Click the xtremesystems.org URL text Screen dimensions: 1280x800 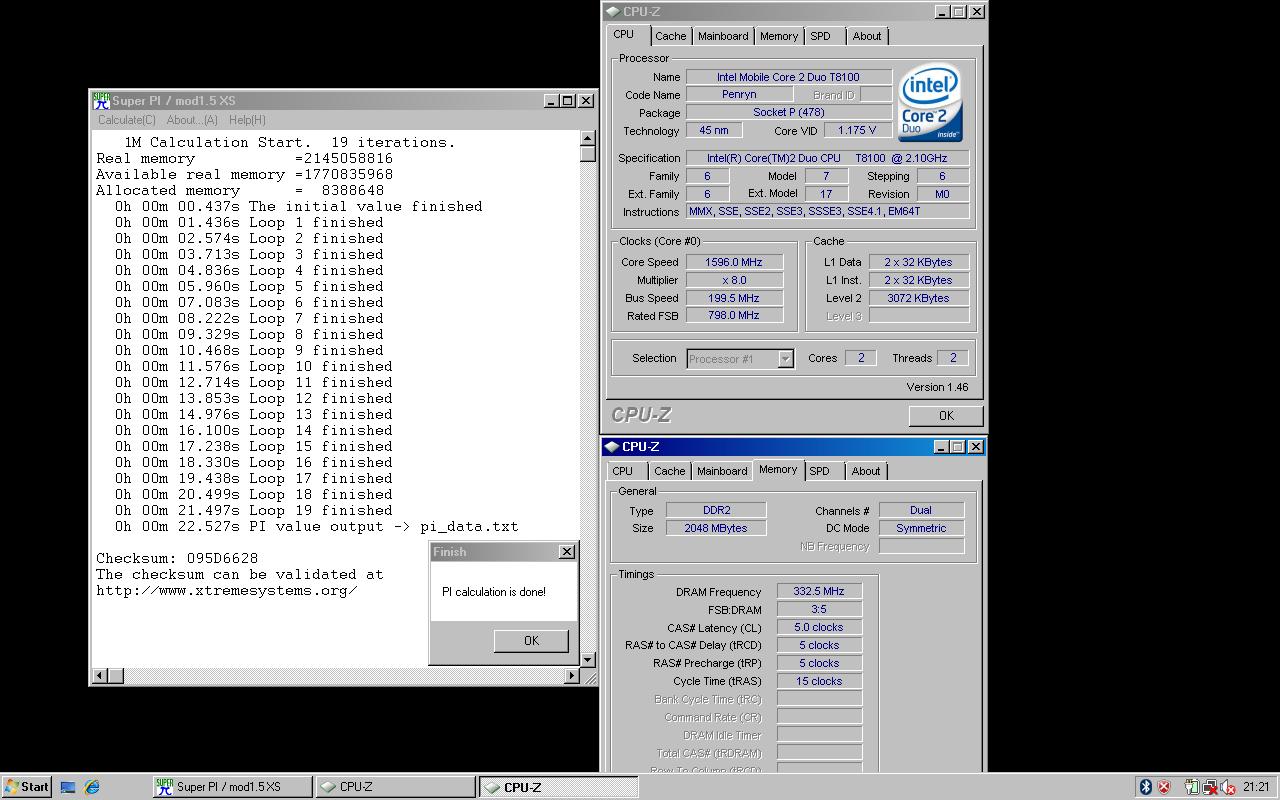pos(227,590)
